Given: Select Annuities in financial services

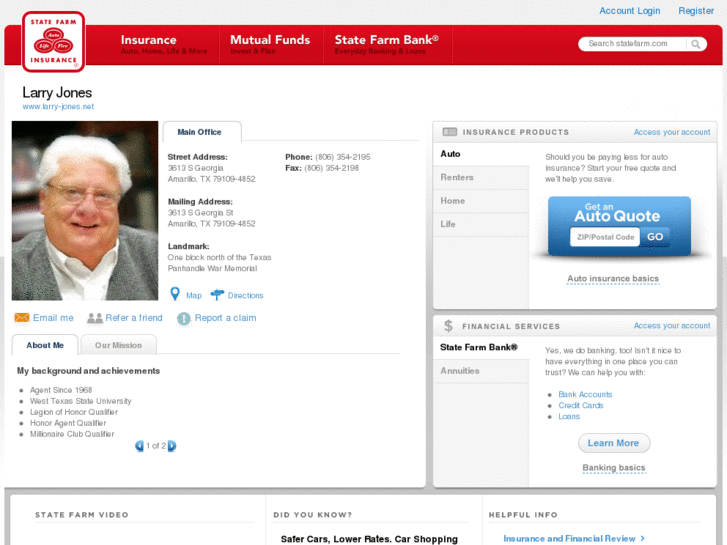Looking at the screenshot, I should (481, 371).
